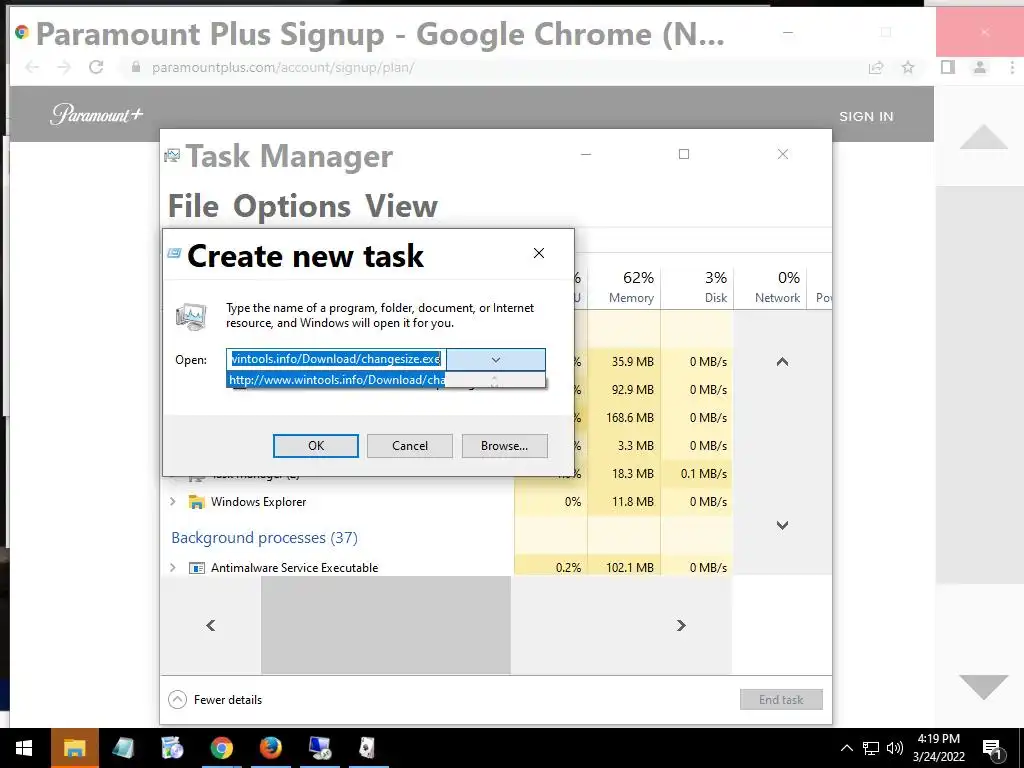Bookmark page with Chrome star icon
Screen dimensions: 1024x768
point(908,67)
